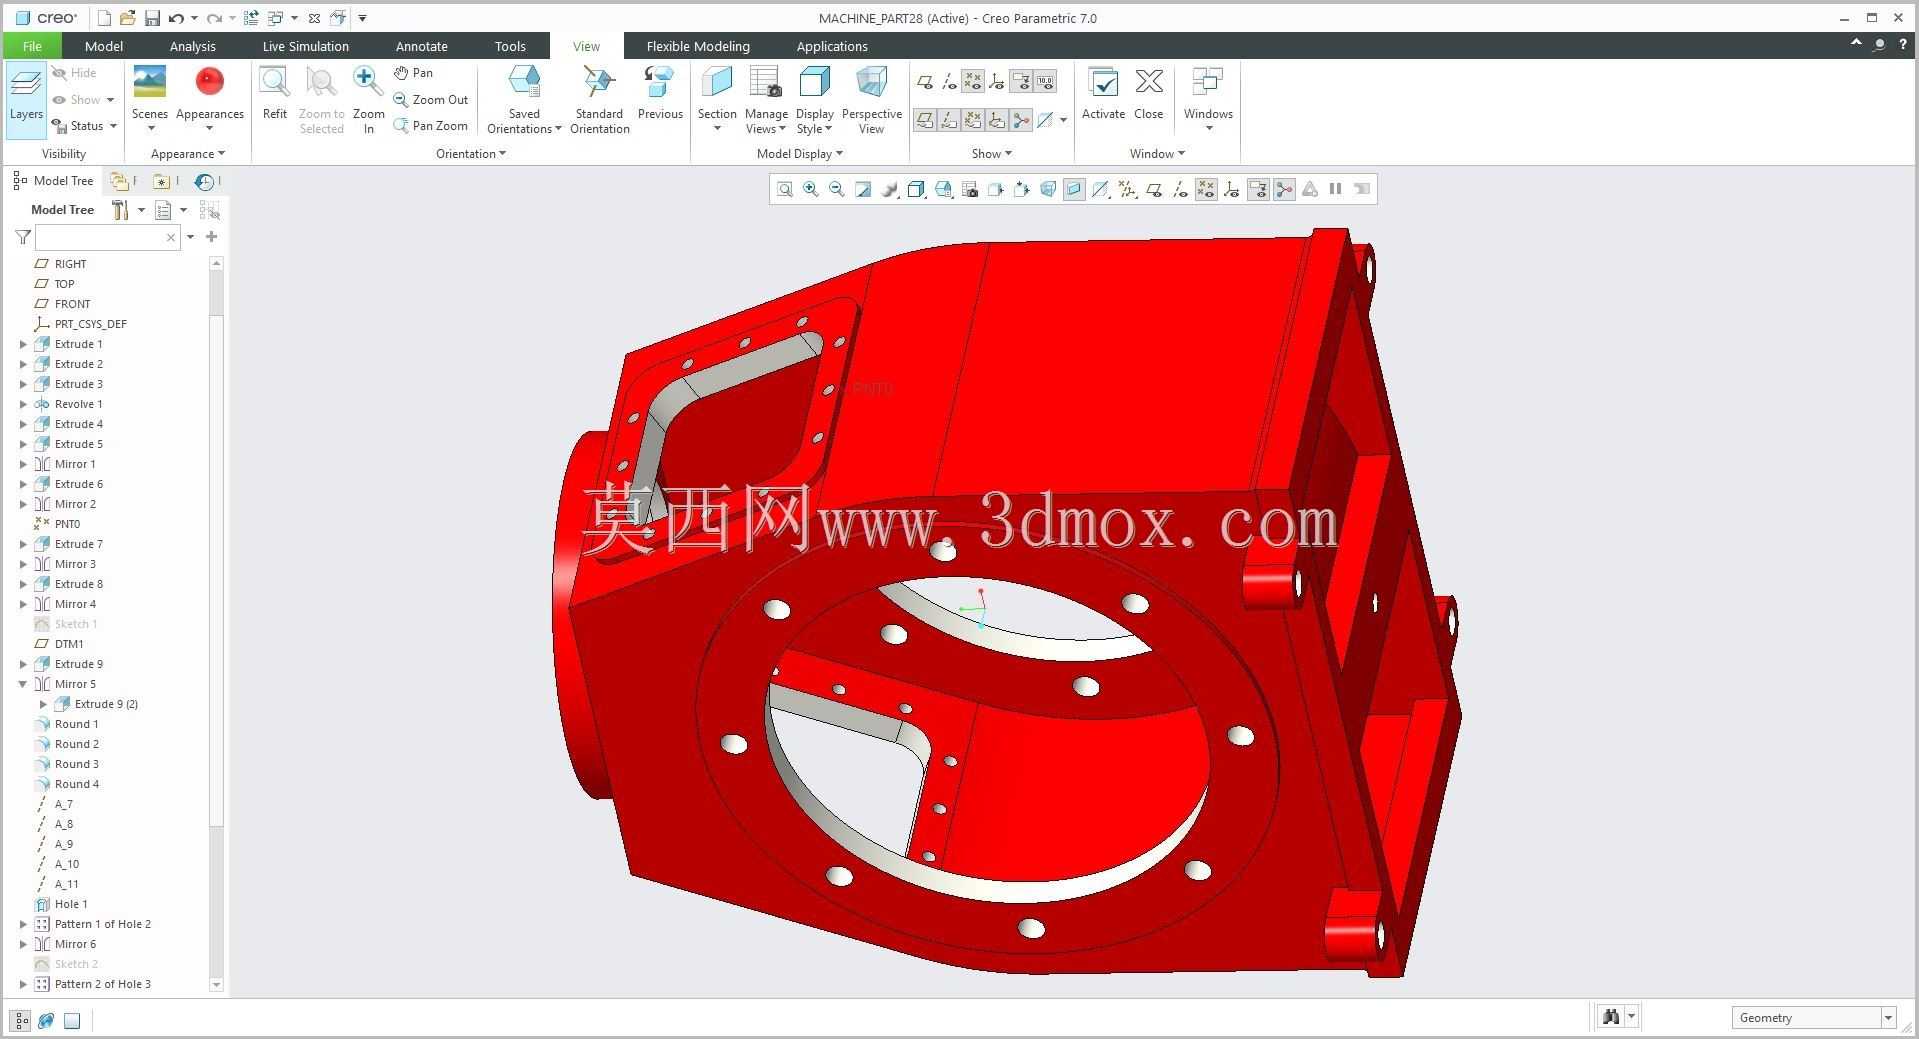Screen dimensions: 1919x1039
Task: Click Zoom Out on the graphics toolbar
Action: (836, 189)
